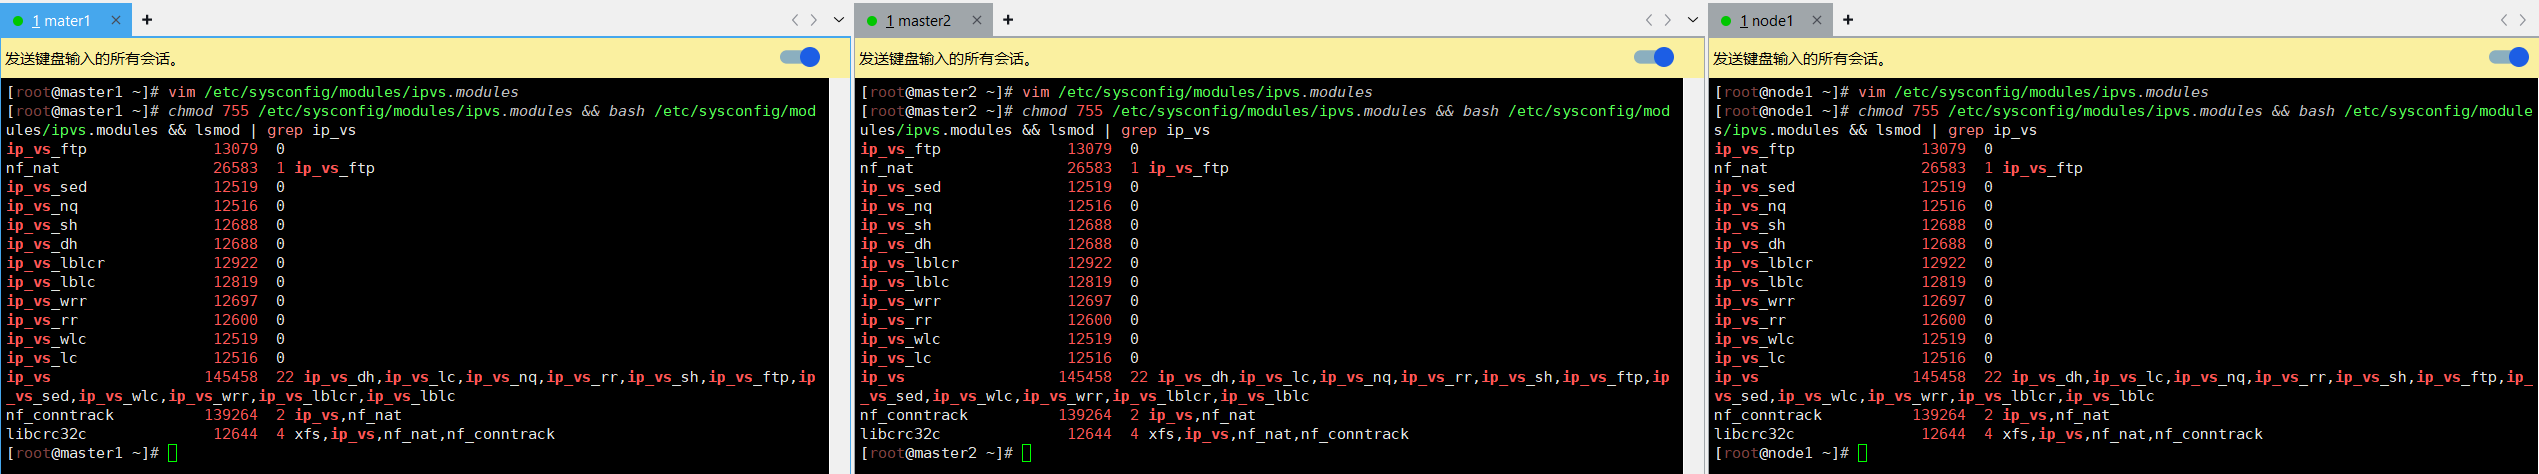Go to previous tab in node1 pane
This screenshot has height=474, width=2539.
pyautogui.click(x=2503, y=20)
